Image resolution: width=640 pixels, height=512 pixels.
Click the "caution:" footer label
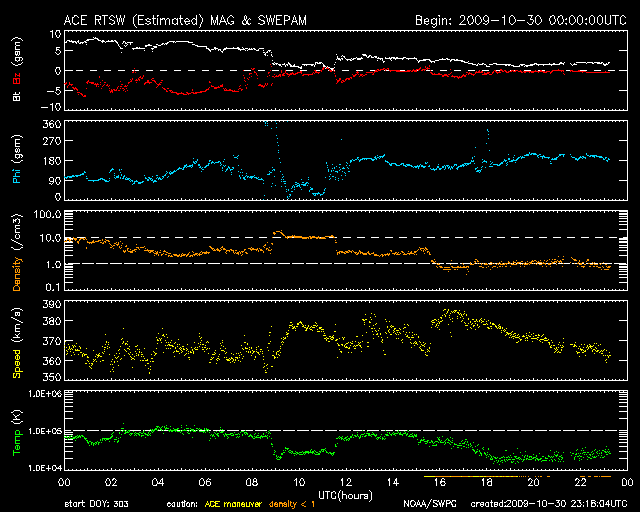tap(182, 504)
